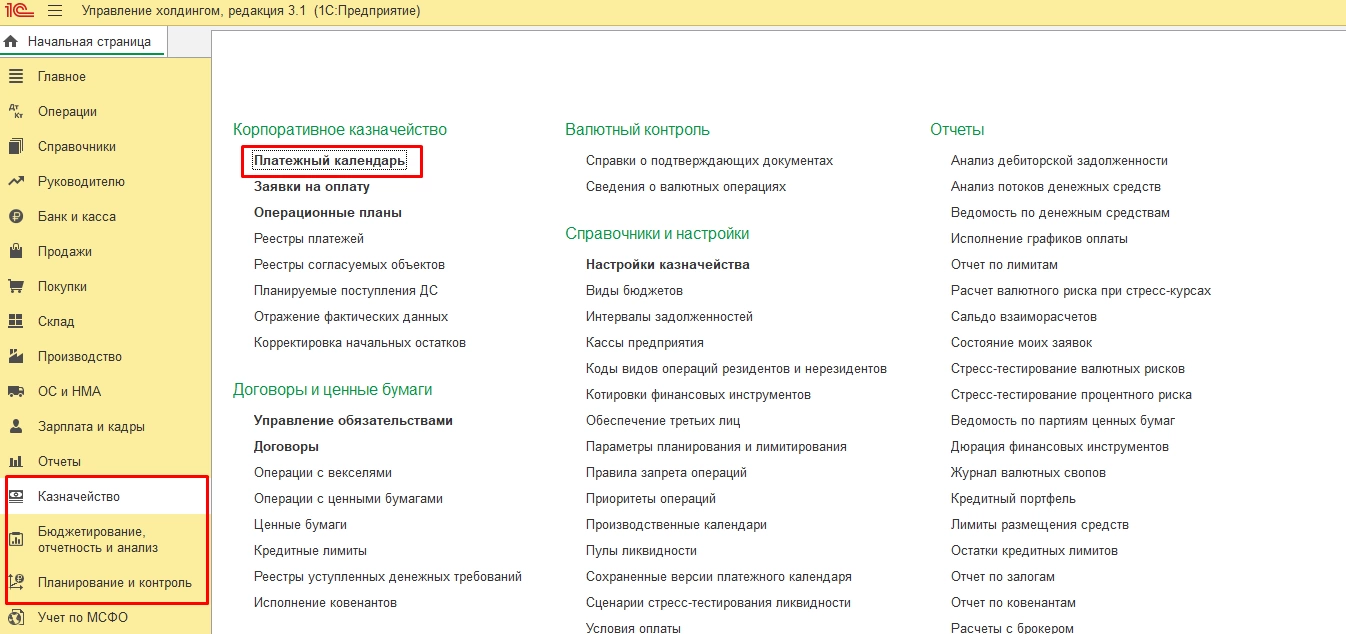Open Операции с ценными бумагами
1346x634 pixels.
pos(348,499)
